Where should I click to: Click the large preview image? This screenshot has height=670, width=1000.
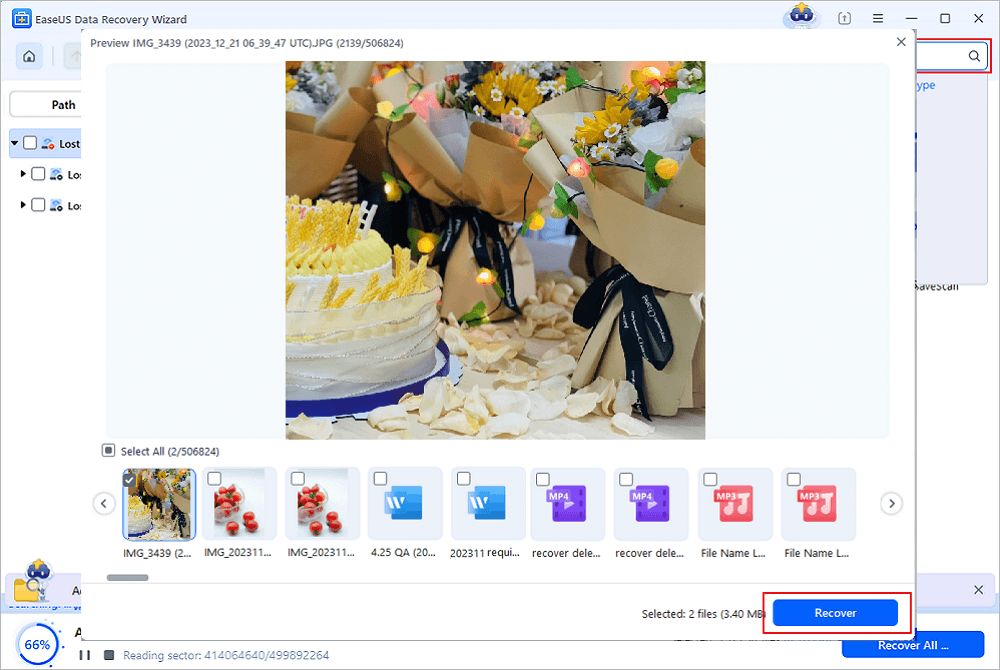(x=495, y=250)
